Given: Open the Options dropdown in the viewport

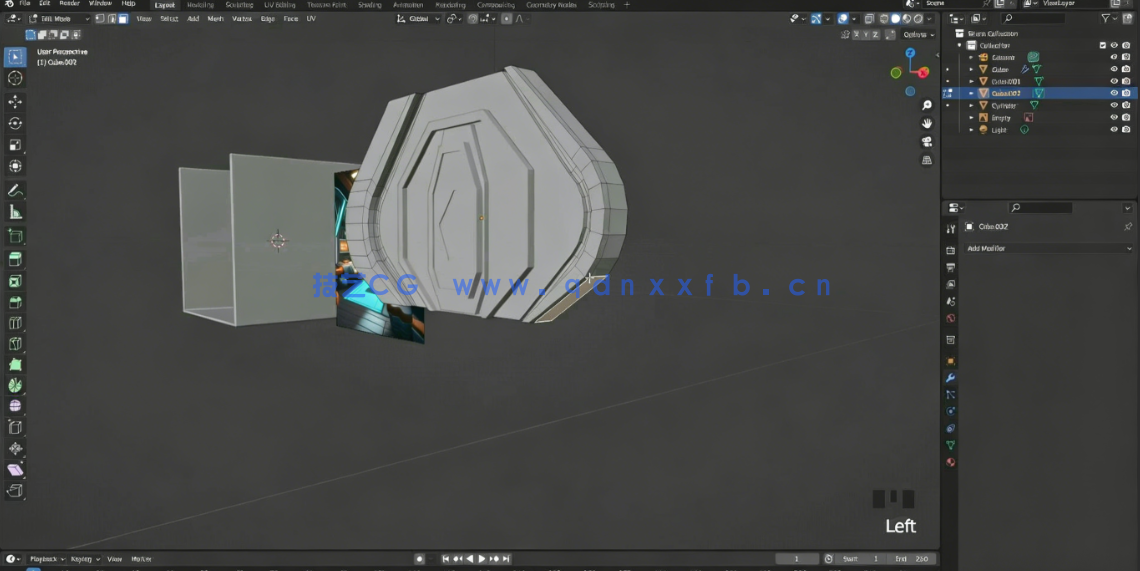Looking at the screenshot, I should [x=919, y=34].
